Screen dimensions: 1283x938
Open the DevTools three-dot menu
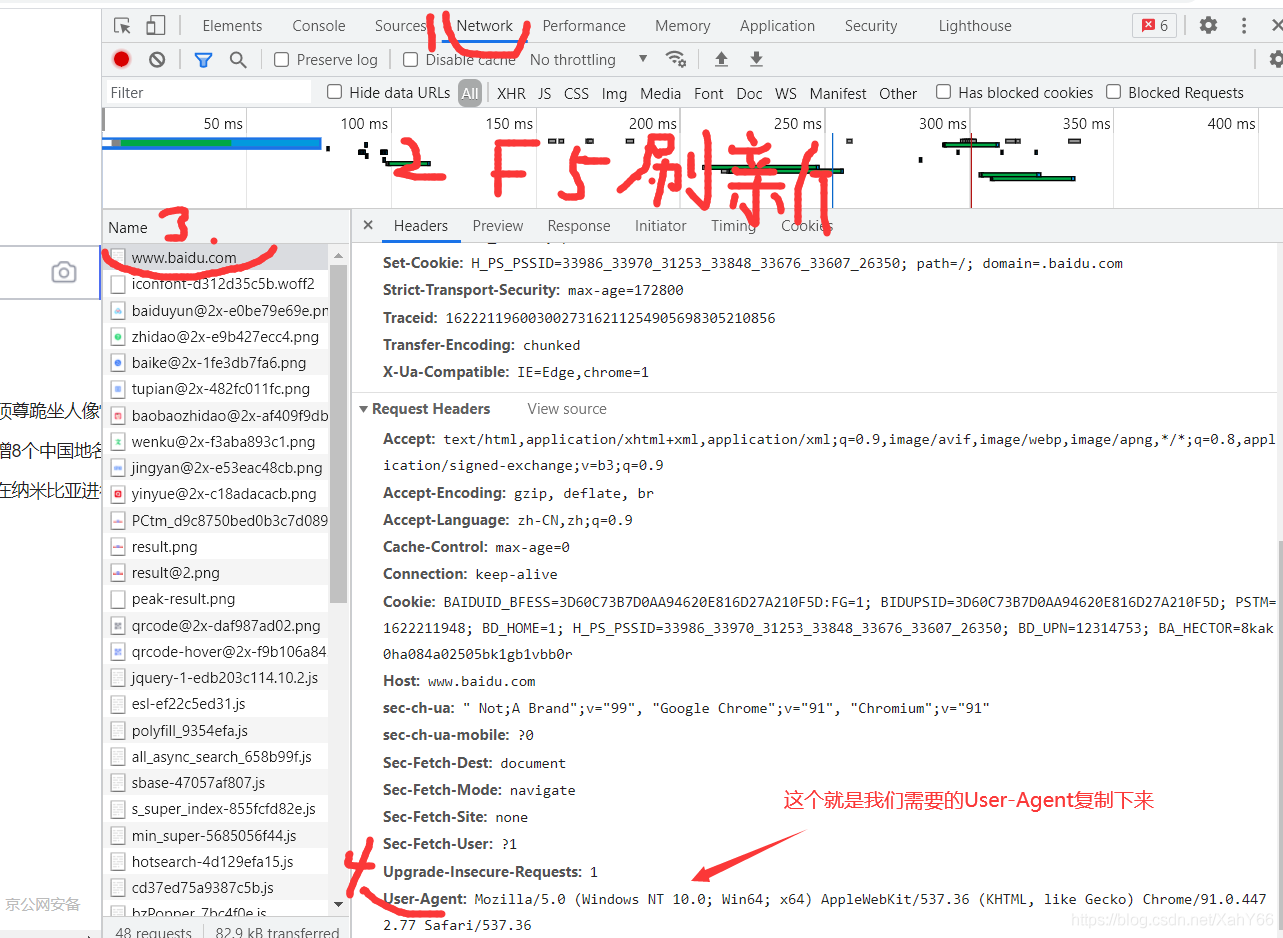[1244, 26]
